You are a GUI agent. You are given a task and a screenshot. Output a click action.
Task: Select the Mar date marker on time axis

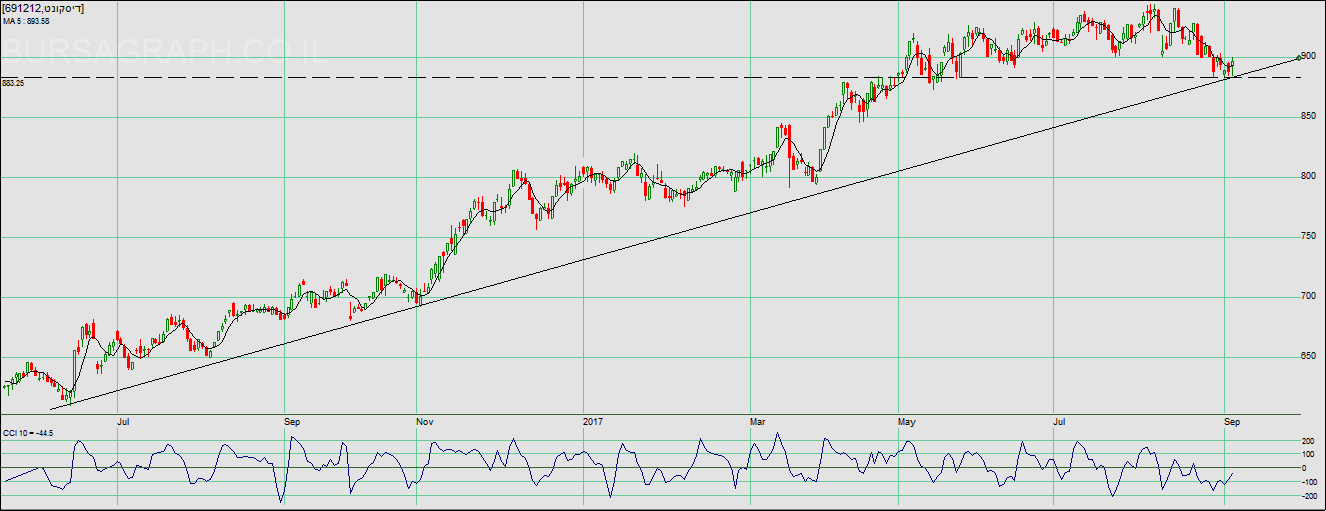tap(759, 422)
